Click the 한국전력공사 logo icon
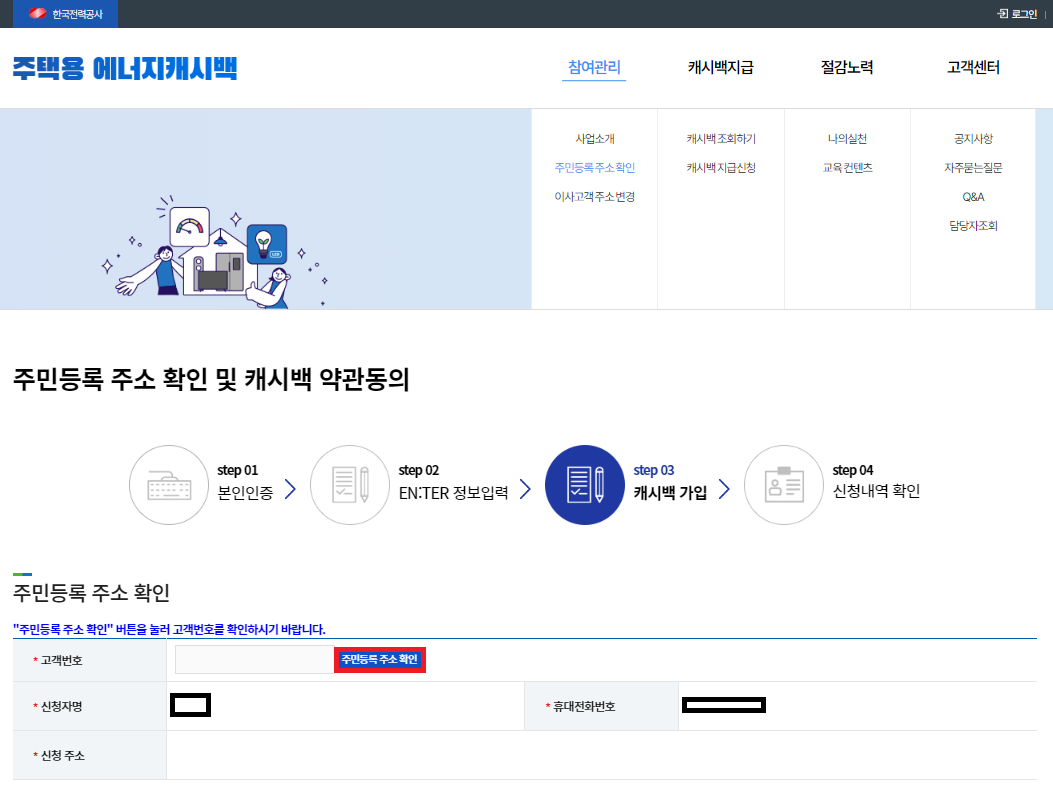The width and height of the screenshot is (1053, 793). click(38, 13)
